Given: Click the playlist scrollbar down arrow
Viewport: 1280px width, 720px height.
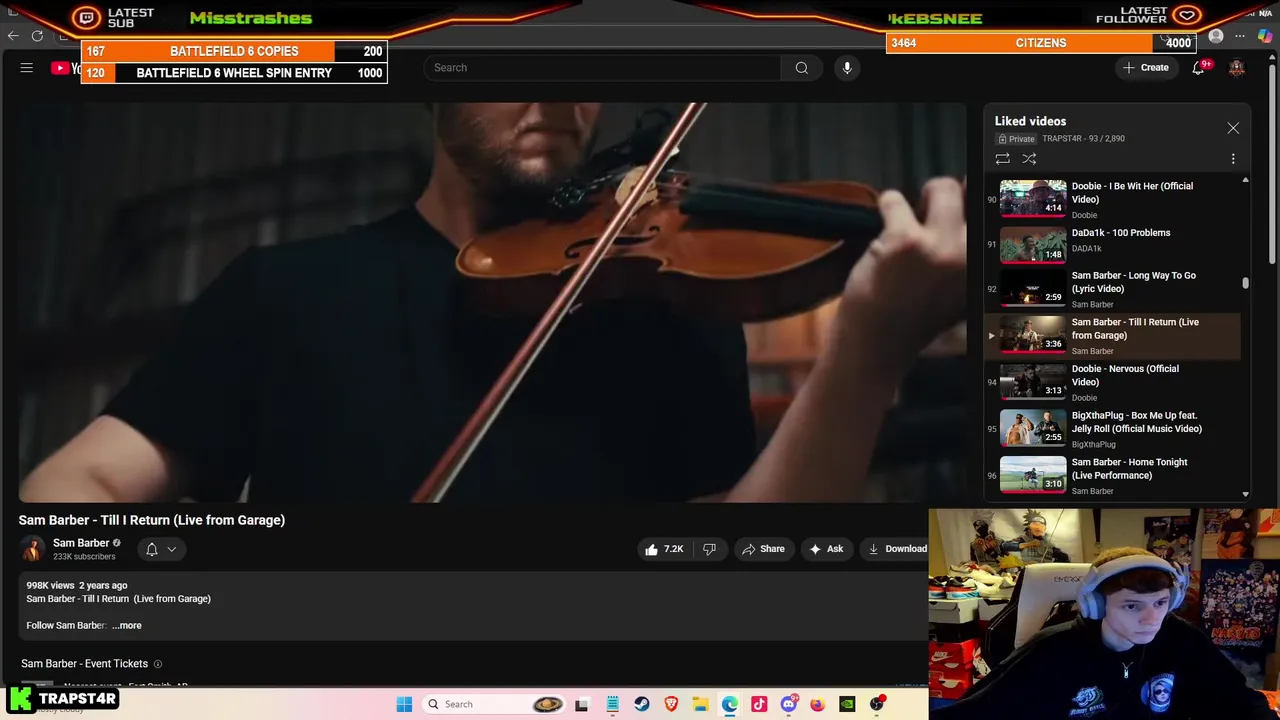Looking at the screenshot, I should [1245, 494].
